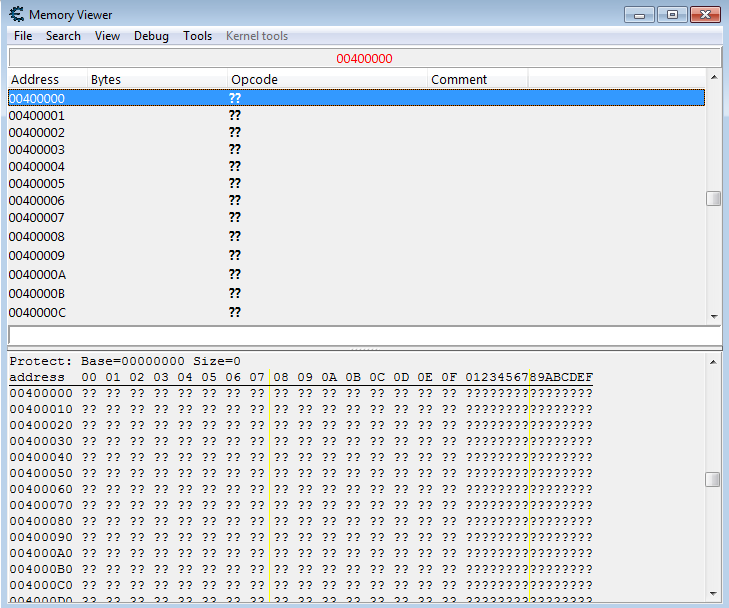Click hex view scrollbar down arrow
Screen dimensions: 729x608
pyautogui.click(x=713, y=593)
